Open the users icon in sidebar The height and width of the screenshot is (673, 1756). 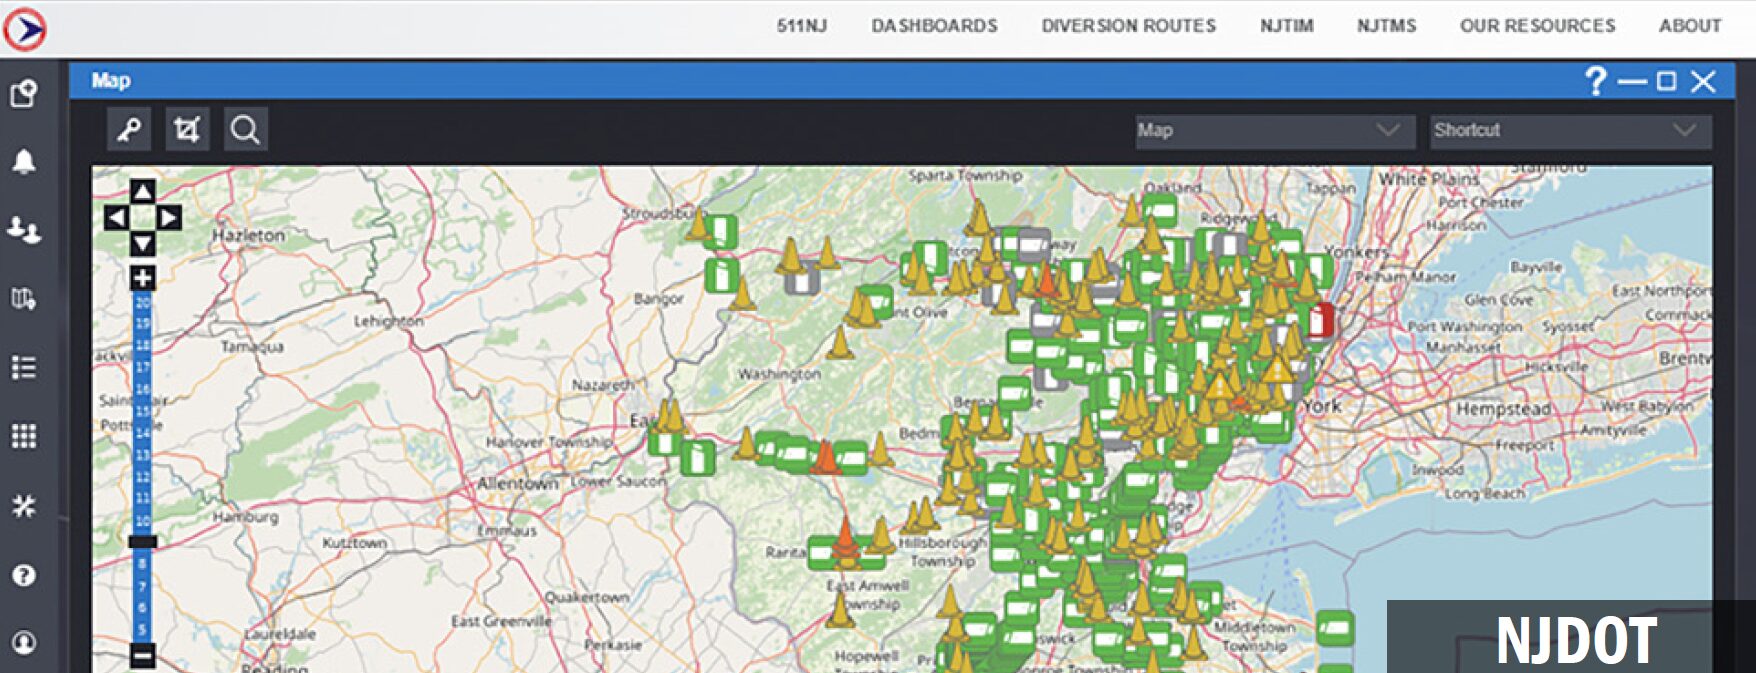click(x=24, y=230)
